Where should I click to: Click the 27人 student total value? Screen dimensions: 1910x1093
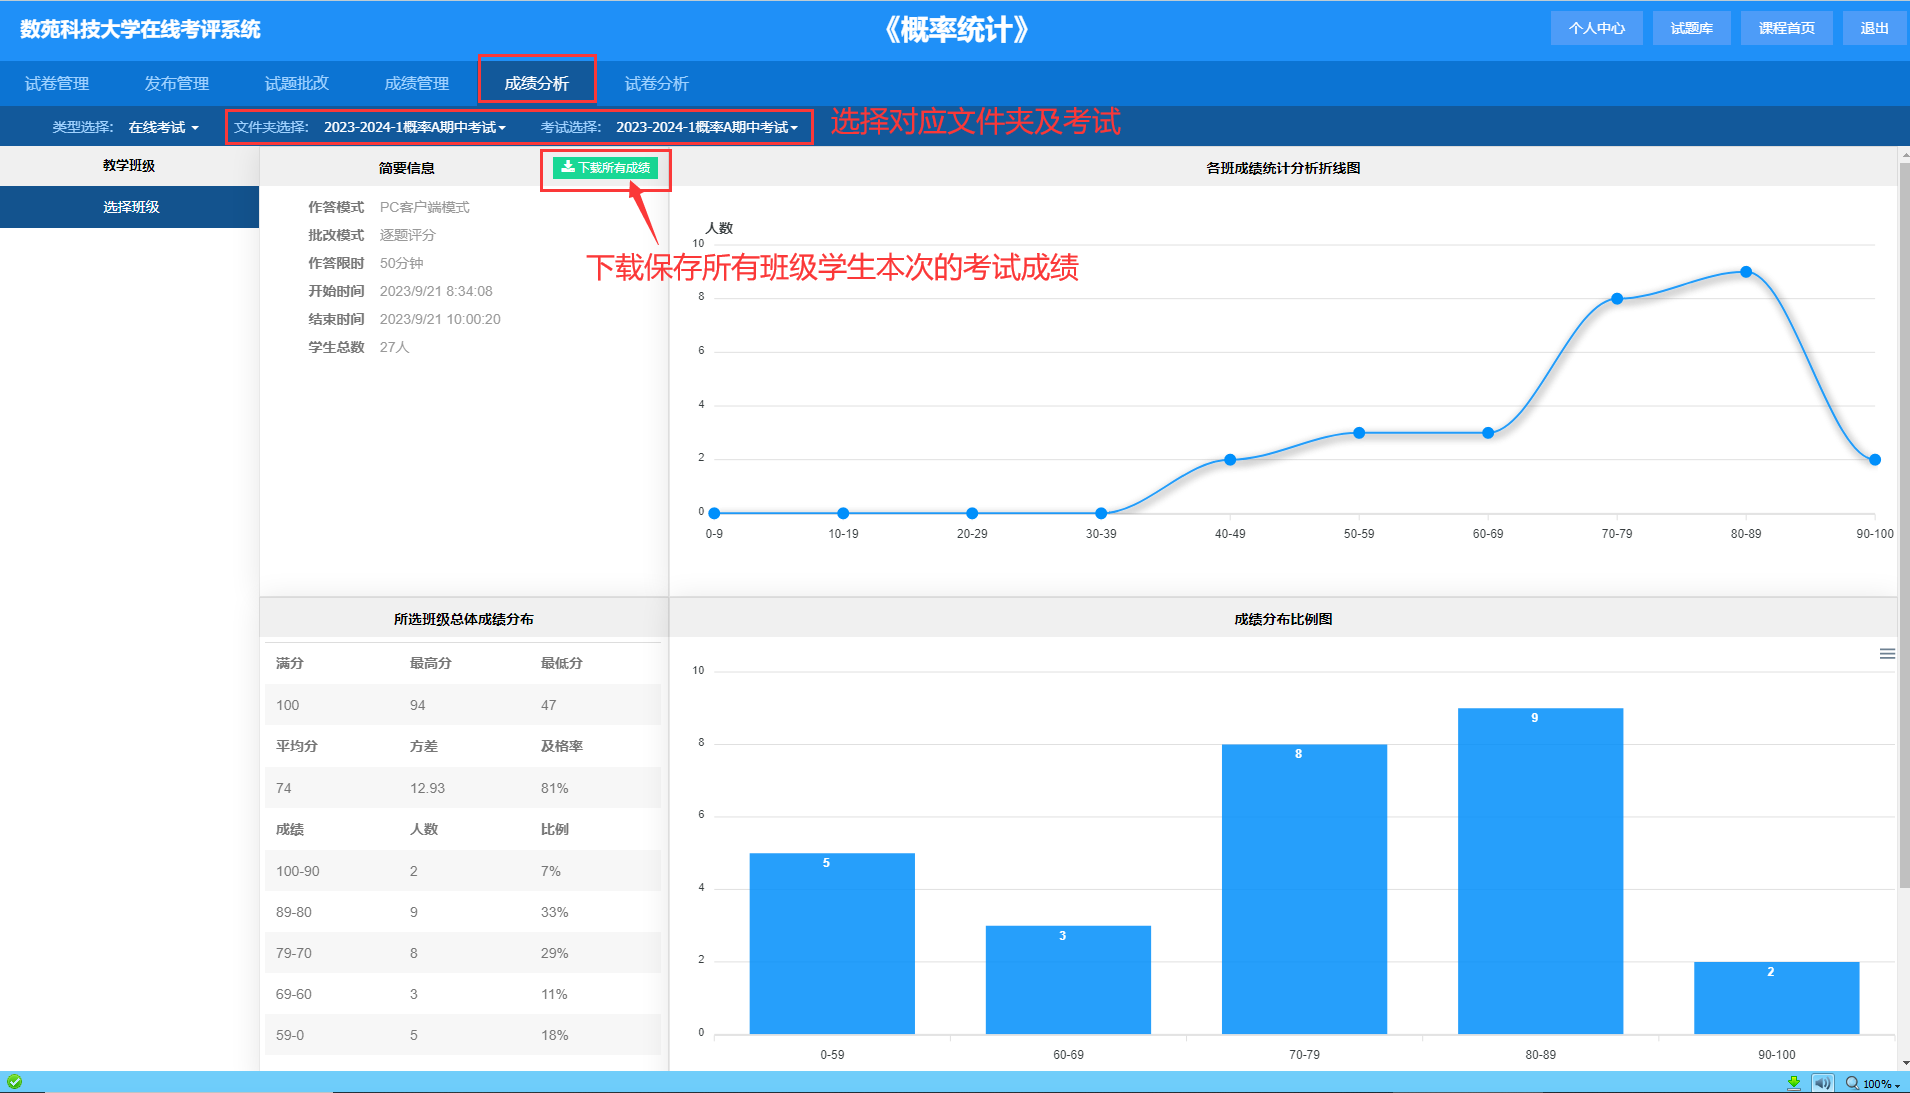click(394, 347)
